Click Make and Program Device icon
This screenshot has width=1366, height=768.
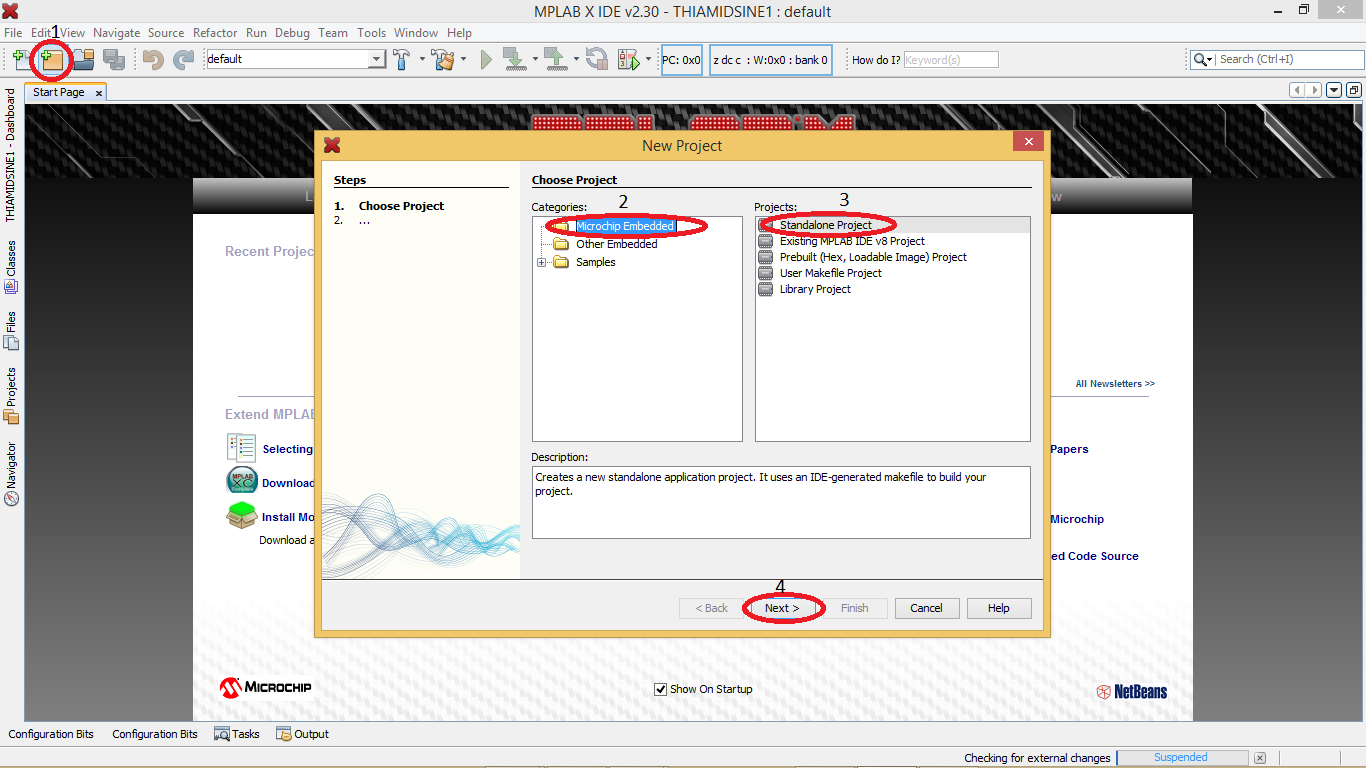(514, 60)
